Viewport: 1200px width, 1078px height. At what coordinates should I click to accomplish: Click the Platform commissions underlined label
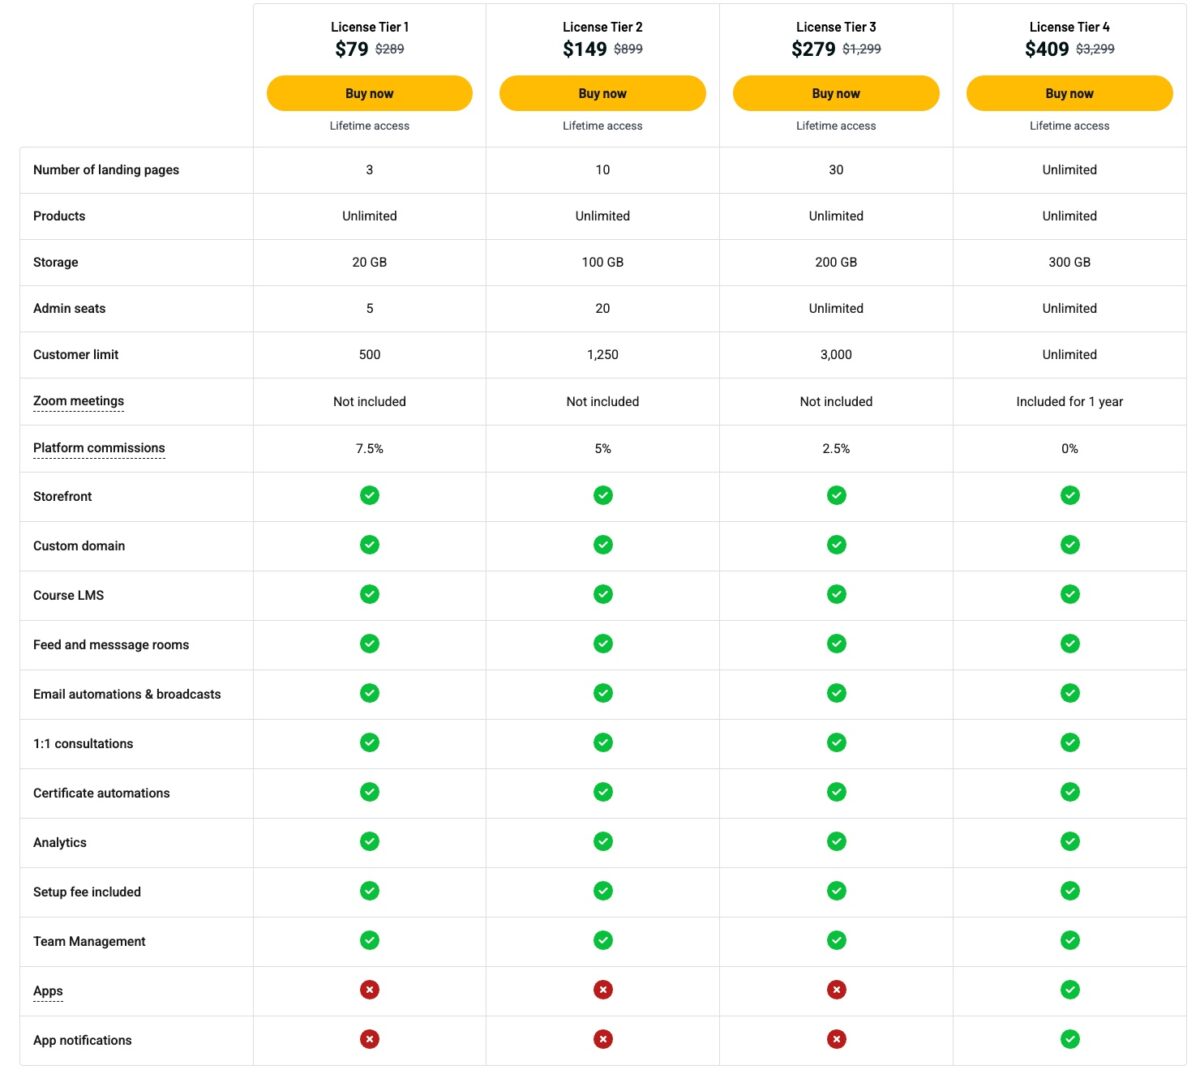(99, 448)
